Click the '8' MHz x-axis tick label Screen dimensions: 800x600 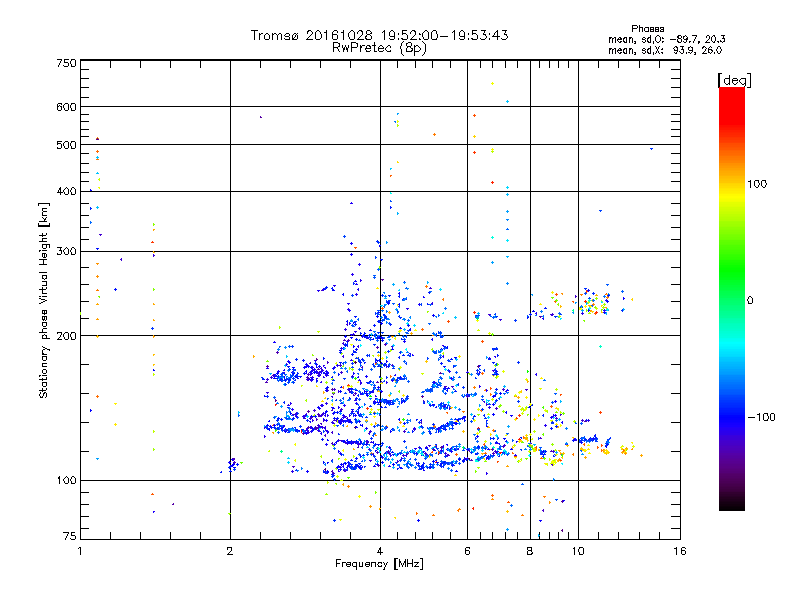530,551
